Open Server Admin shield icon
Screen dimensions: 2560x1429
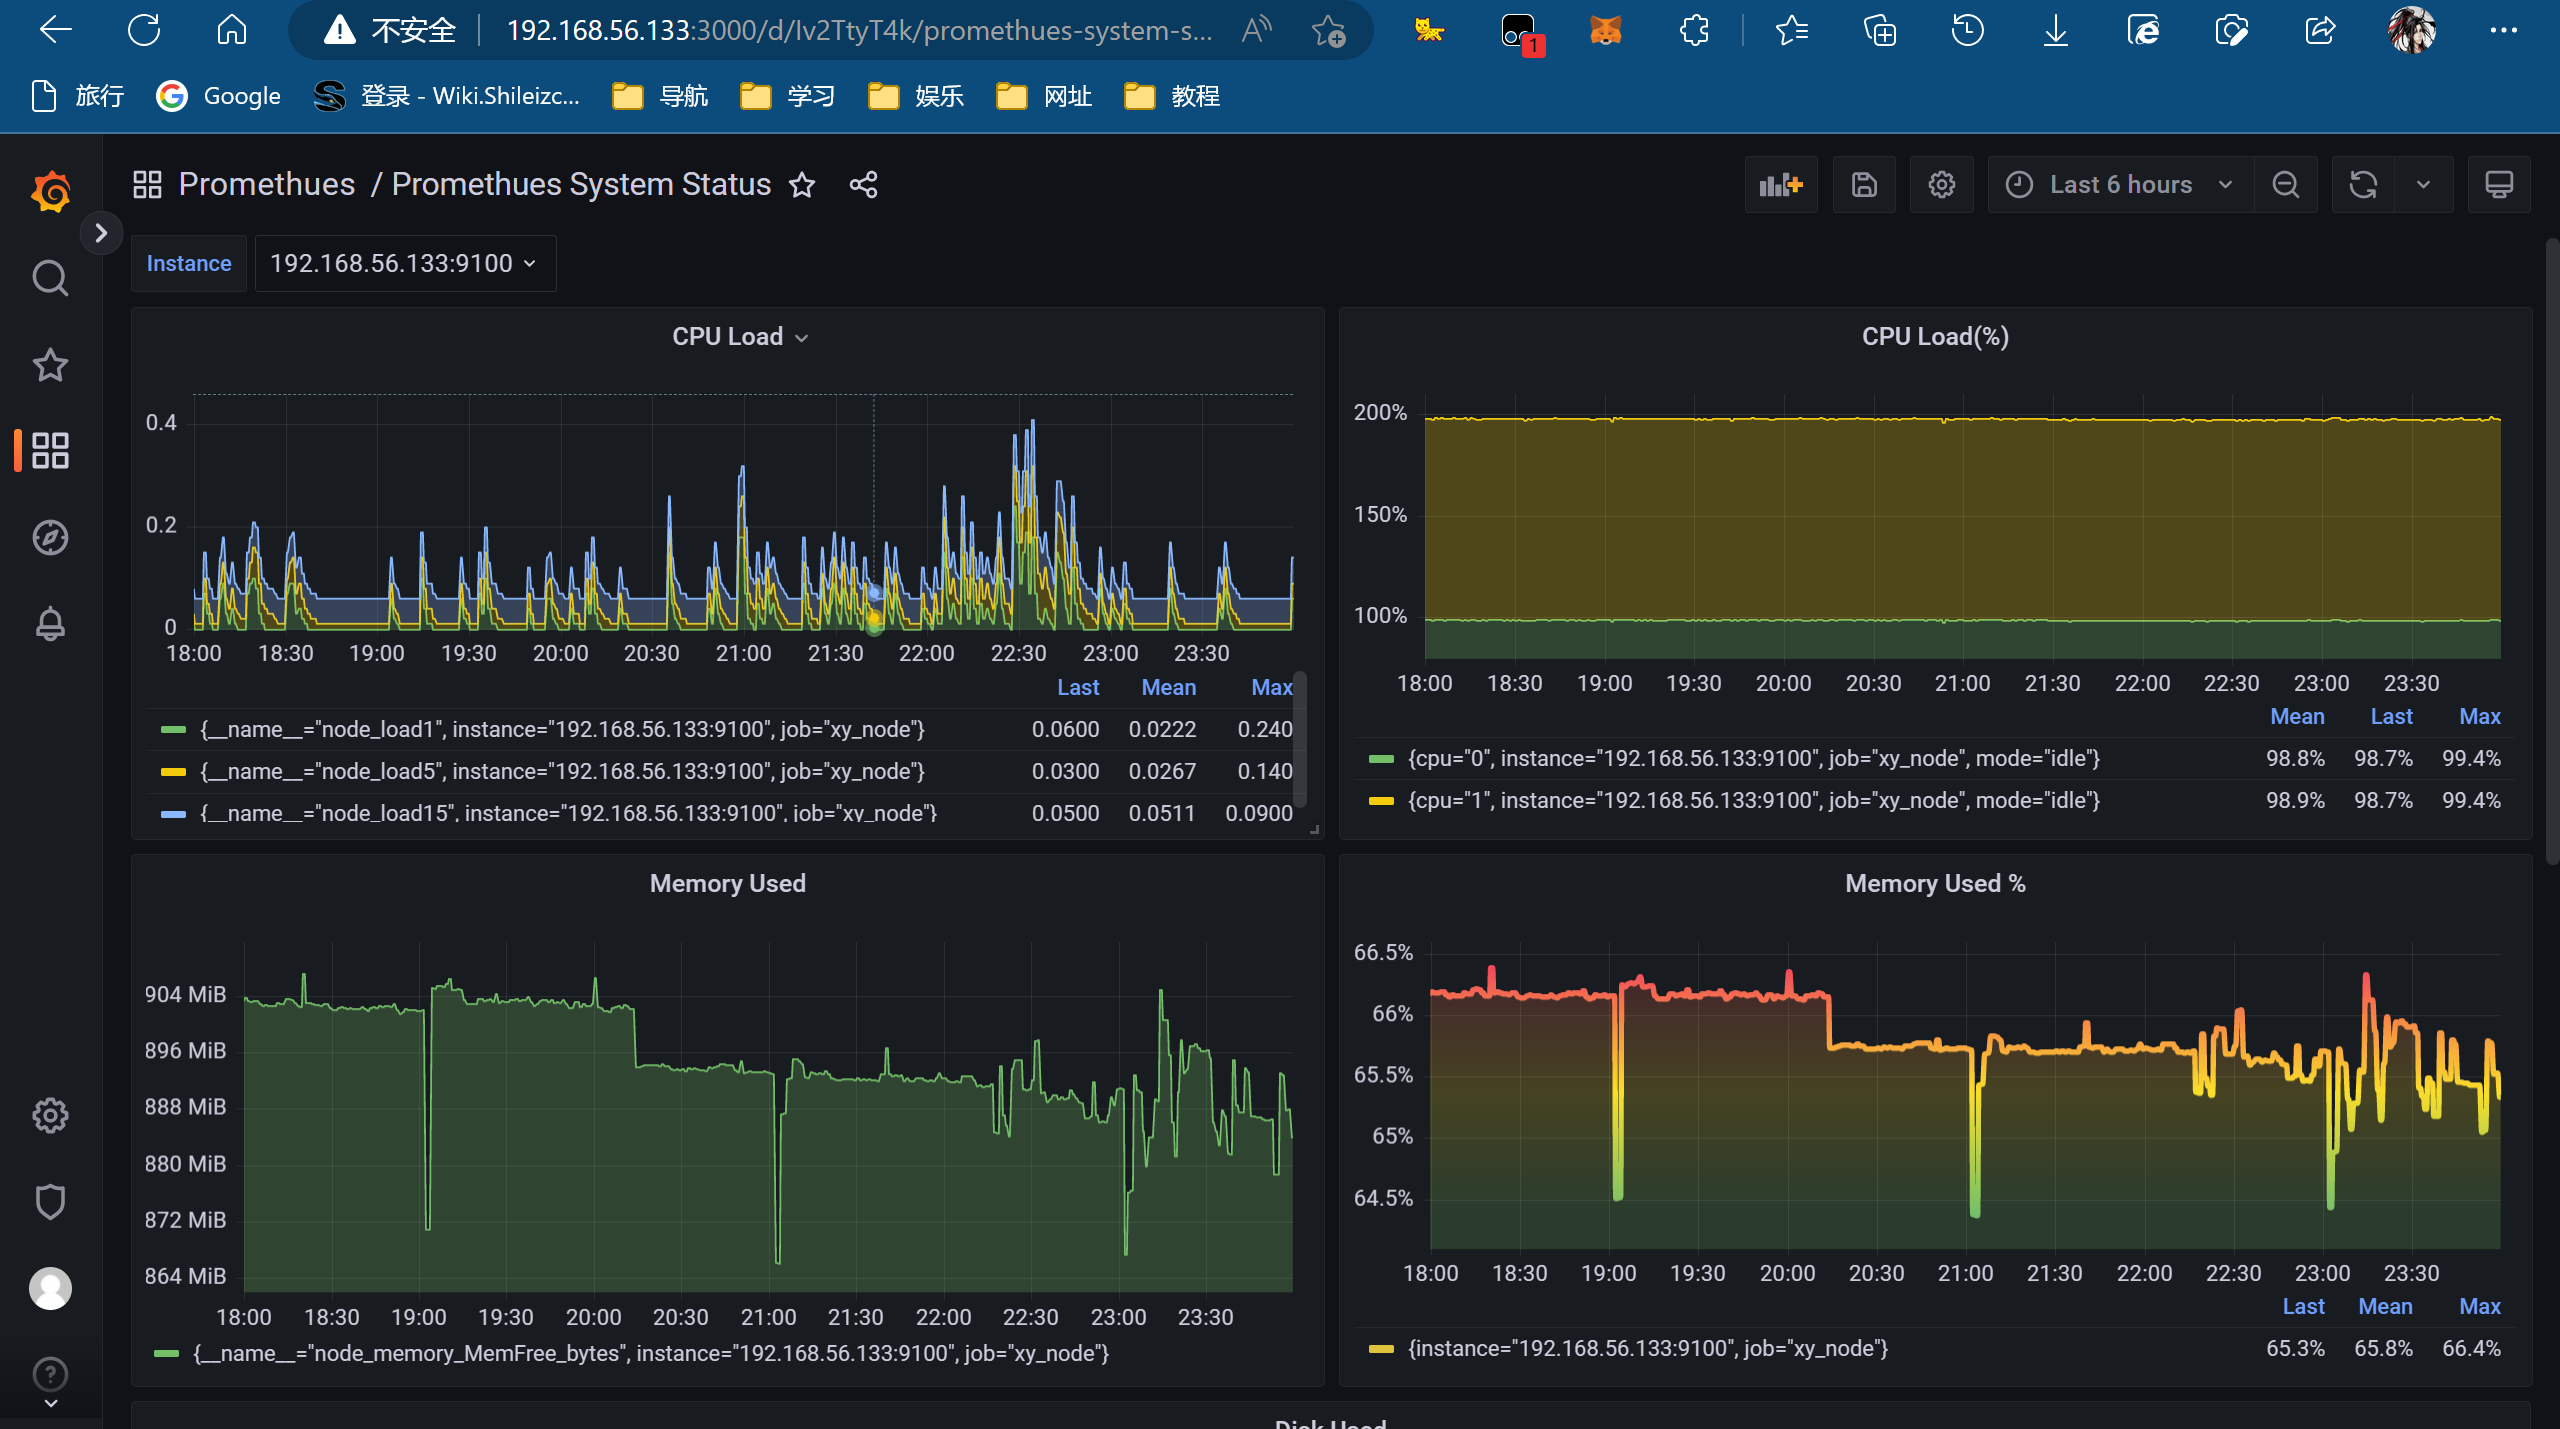(50, 1202)
